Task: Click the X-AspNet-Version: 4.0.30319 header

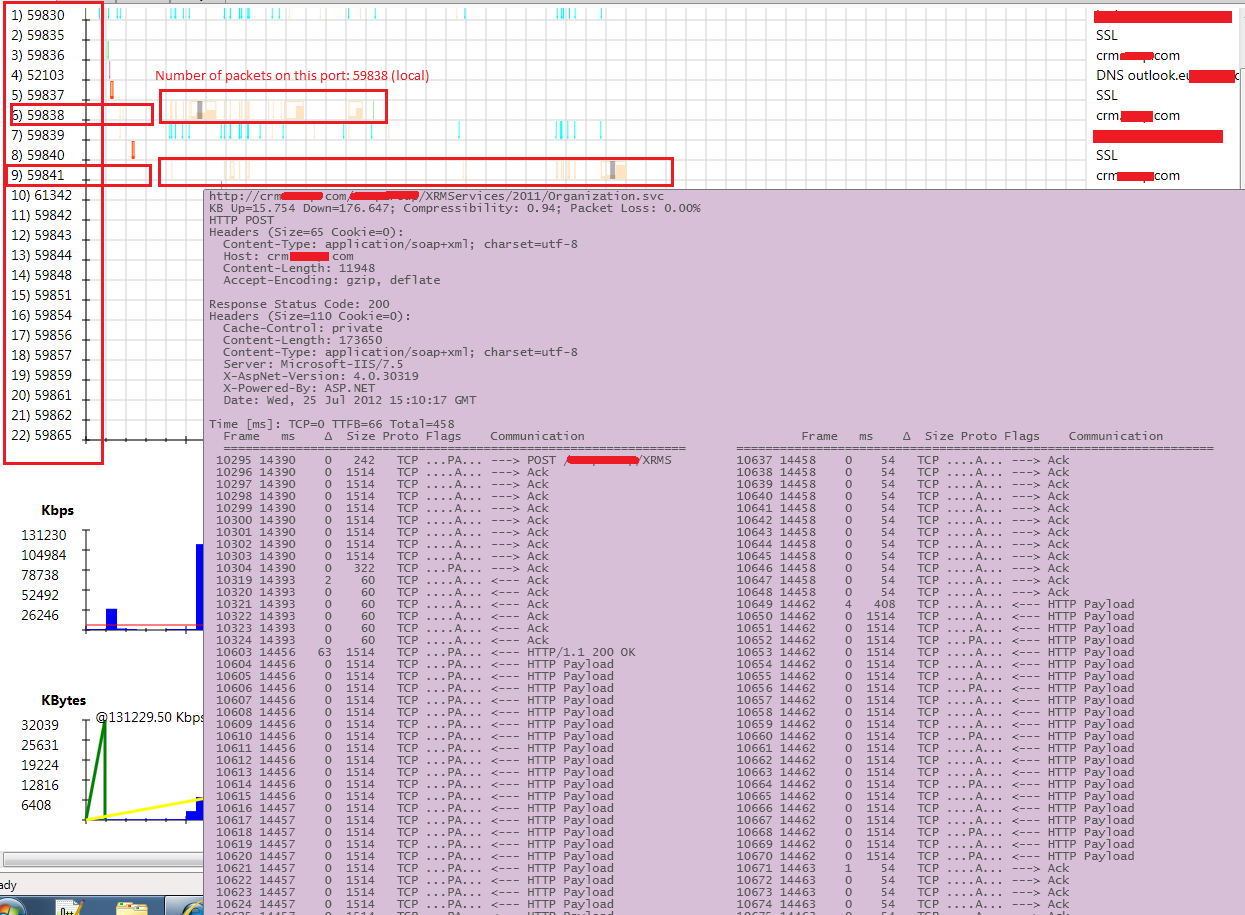Action: [x=321, y=376]
